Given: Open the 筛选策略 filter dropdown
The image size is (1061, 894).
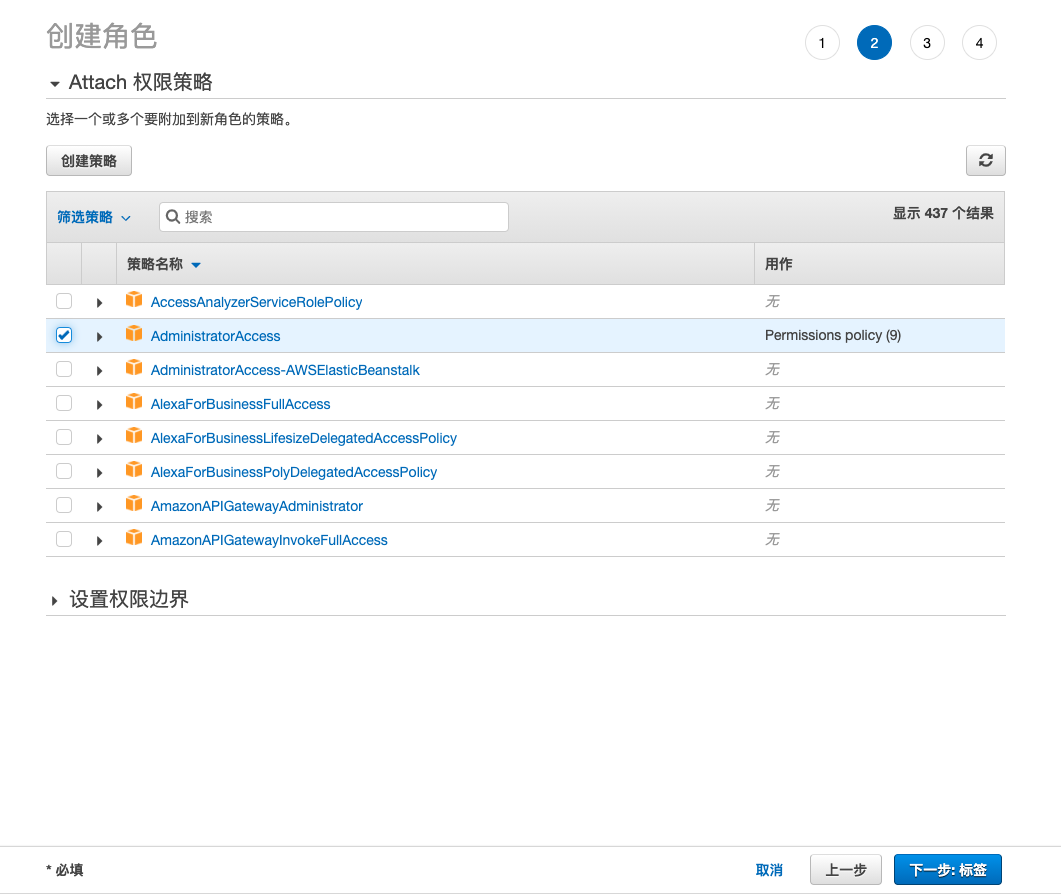Looking at the screenshot, I should [94, 217].
